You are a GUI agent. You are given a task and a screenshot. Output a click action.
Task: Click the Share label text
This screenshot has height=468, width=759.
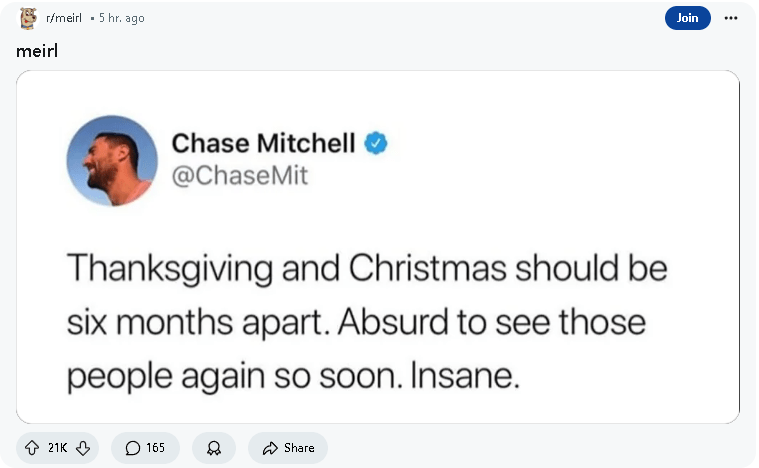299,448
